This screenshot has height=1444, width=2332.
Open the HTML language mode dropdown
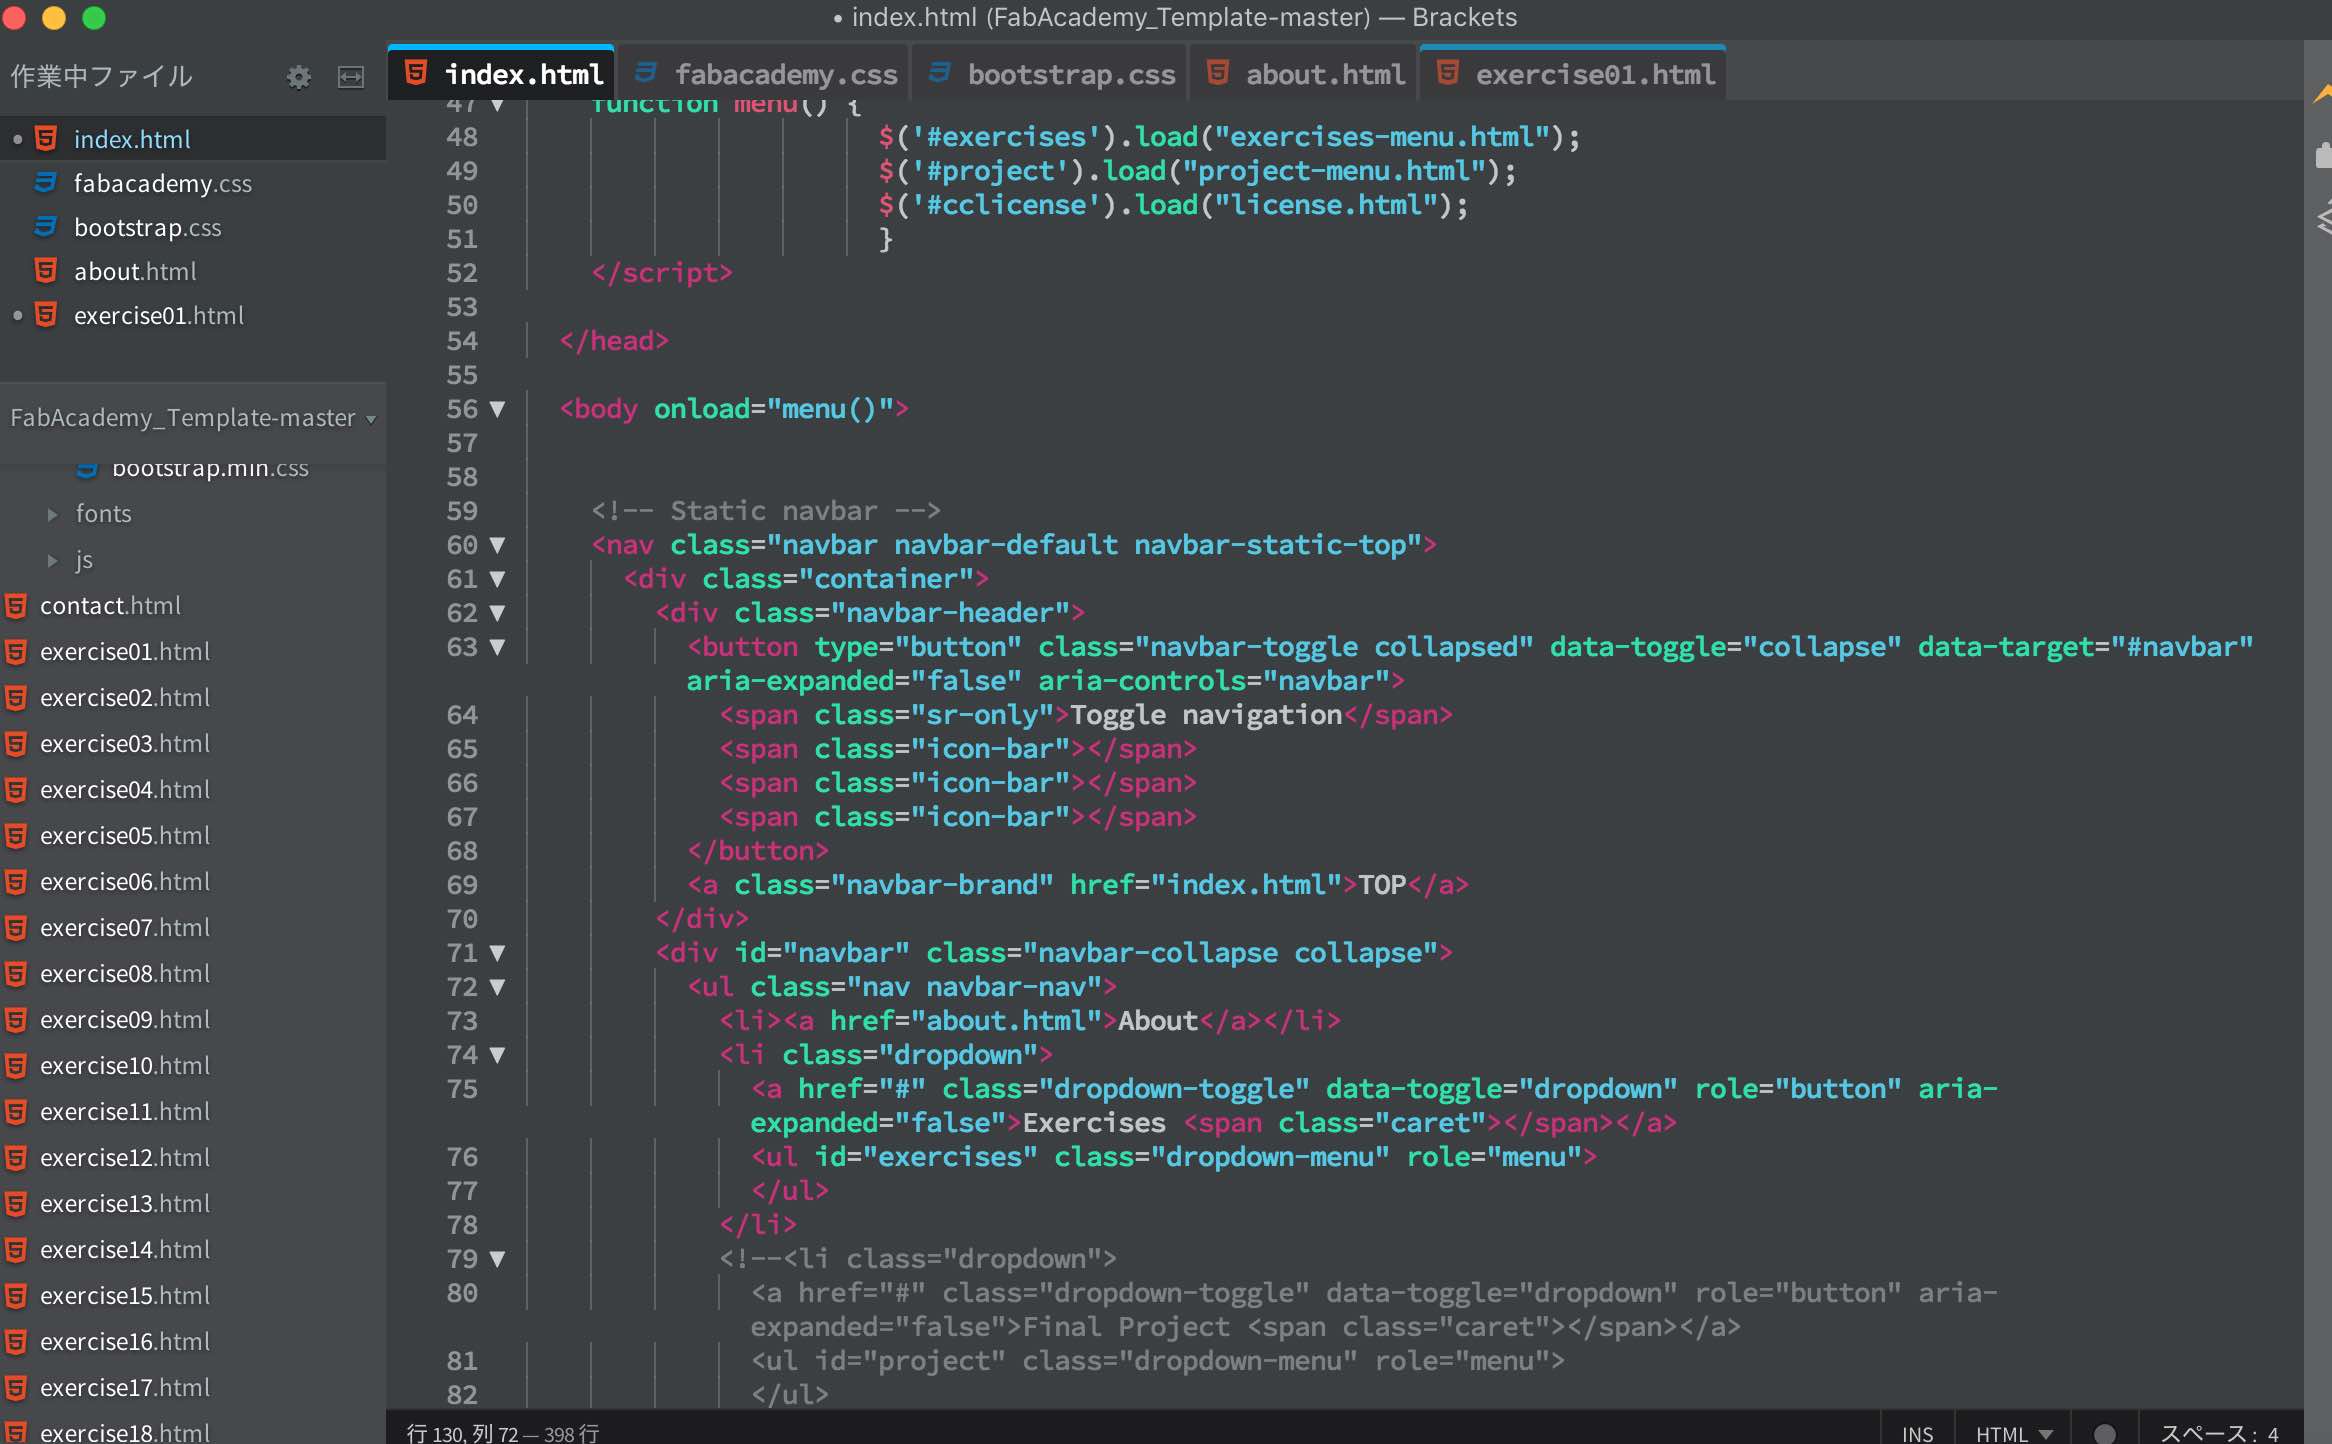coord(2013,1433)
